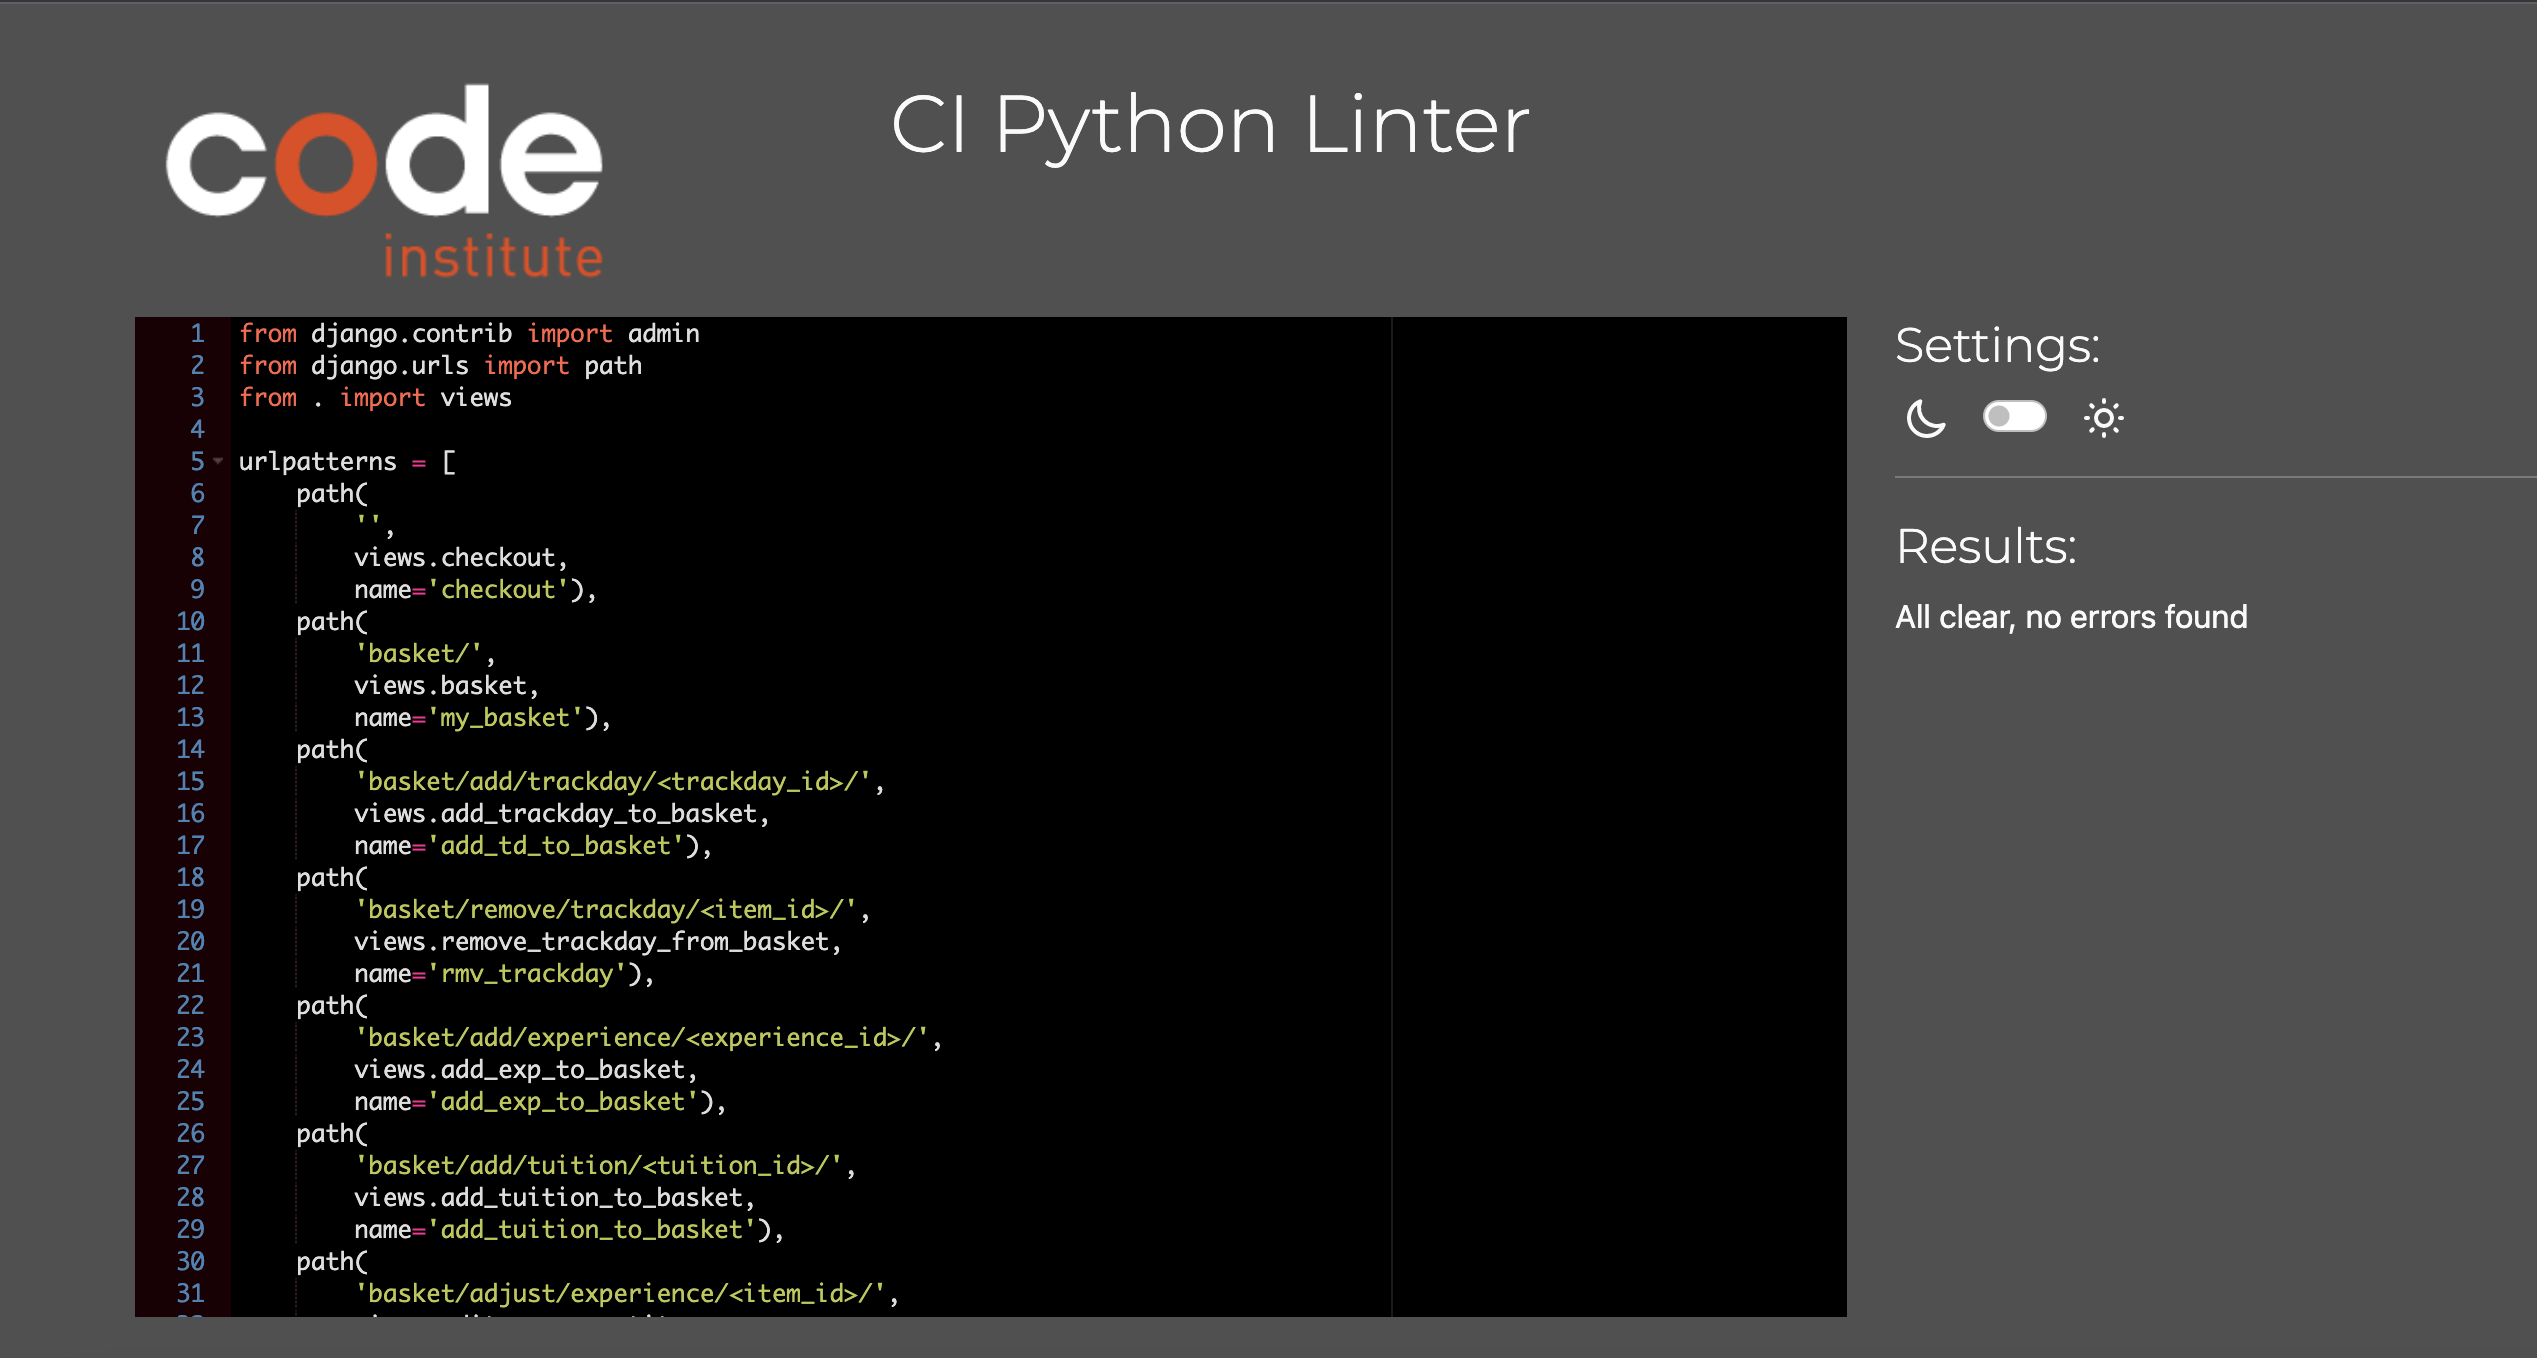Click line number 22 in gutter

point(190,1005)
